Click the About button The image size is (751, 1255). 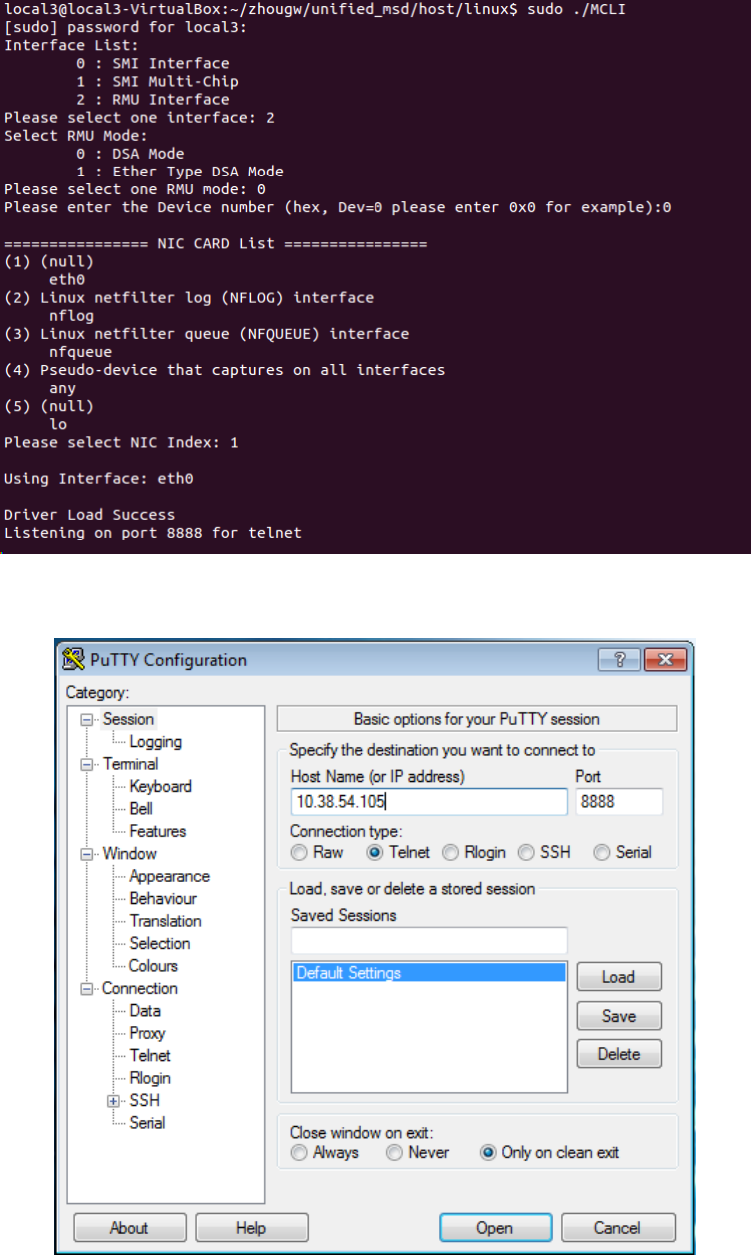tap(129, 1228)
